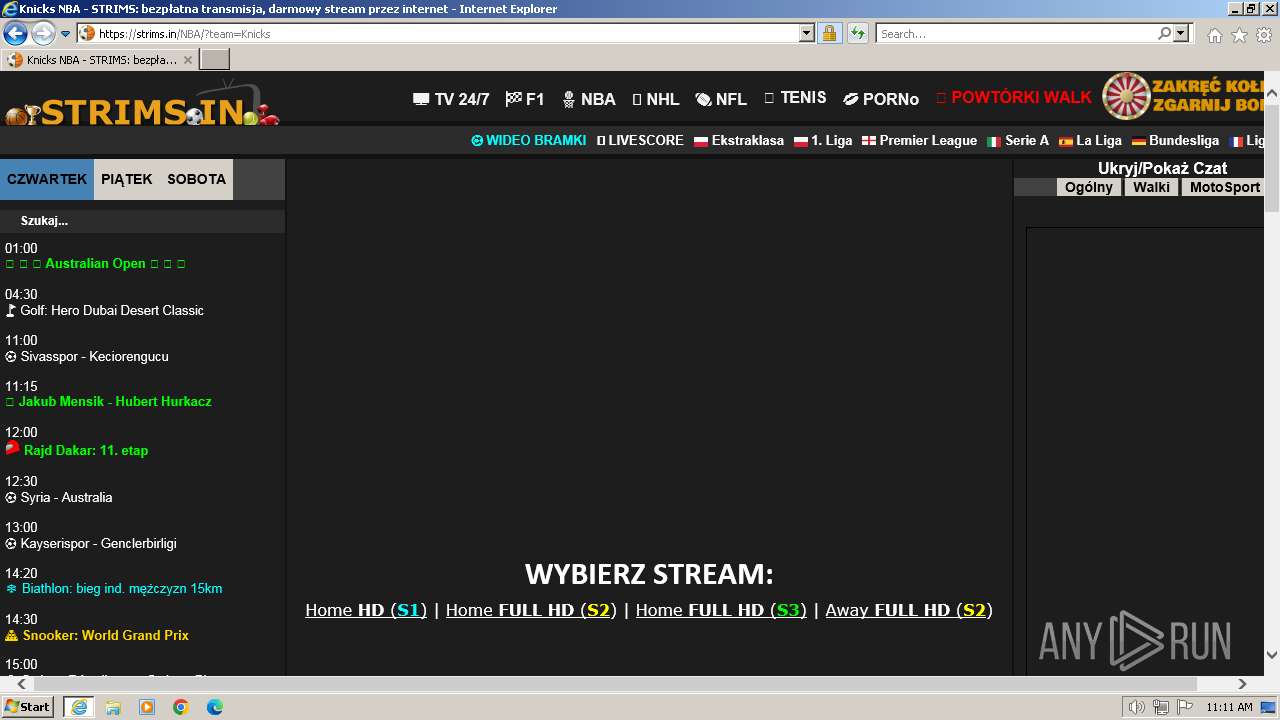Switch to the Ogólny chat tab
1280x720 pixels.
point(1089,187)
